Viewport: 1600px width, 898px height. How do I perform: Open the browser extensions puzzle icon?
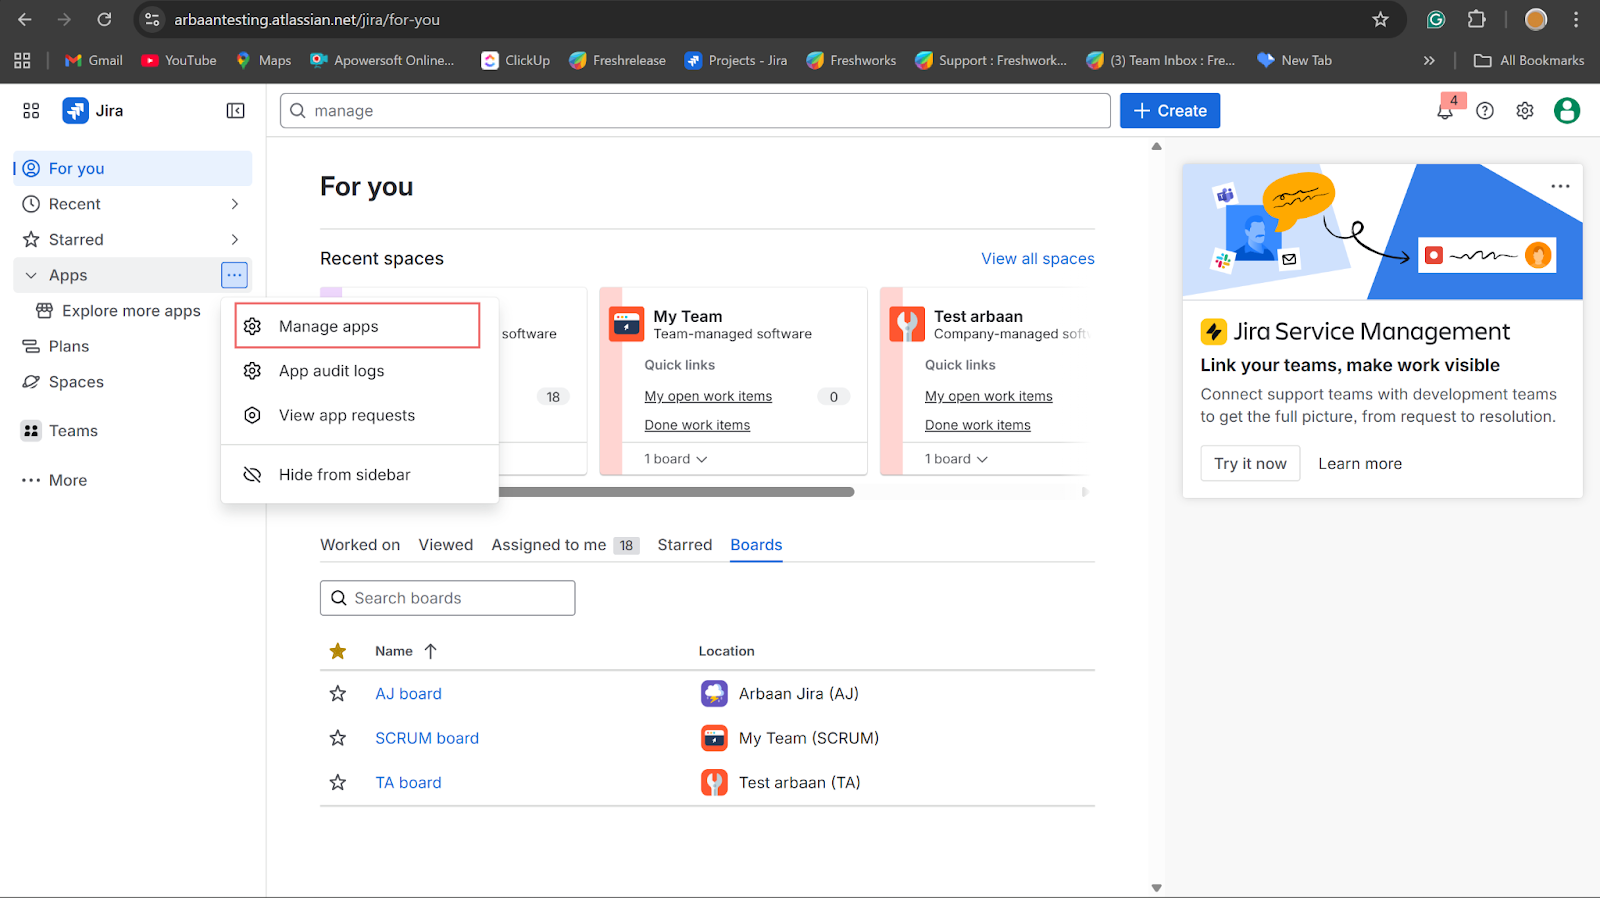click(x=1477, y=20)
